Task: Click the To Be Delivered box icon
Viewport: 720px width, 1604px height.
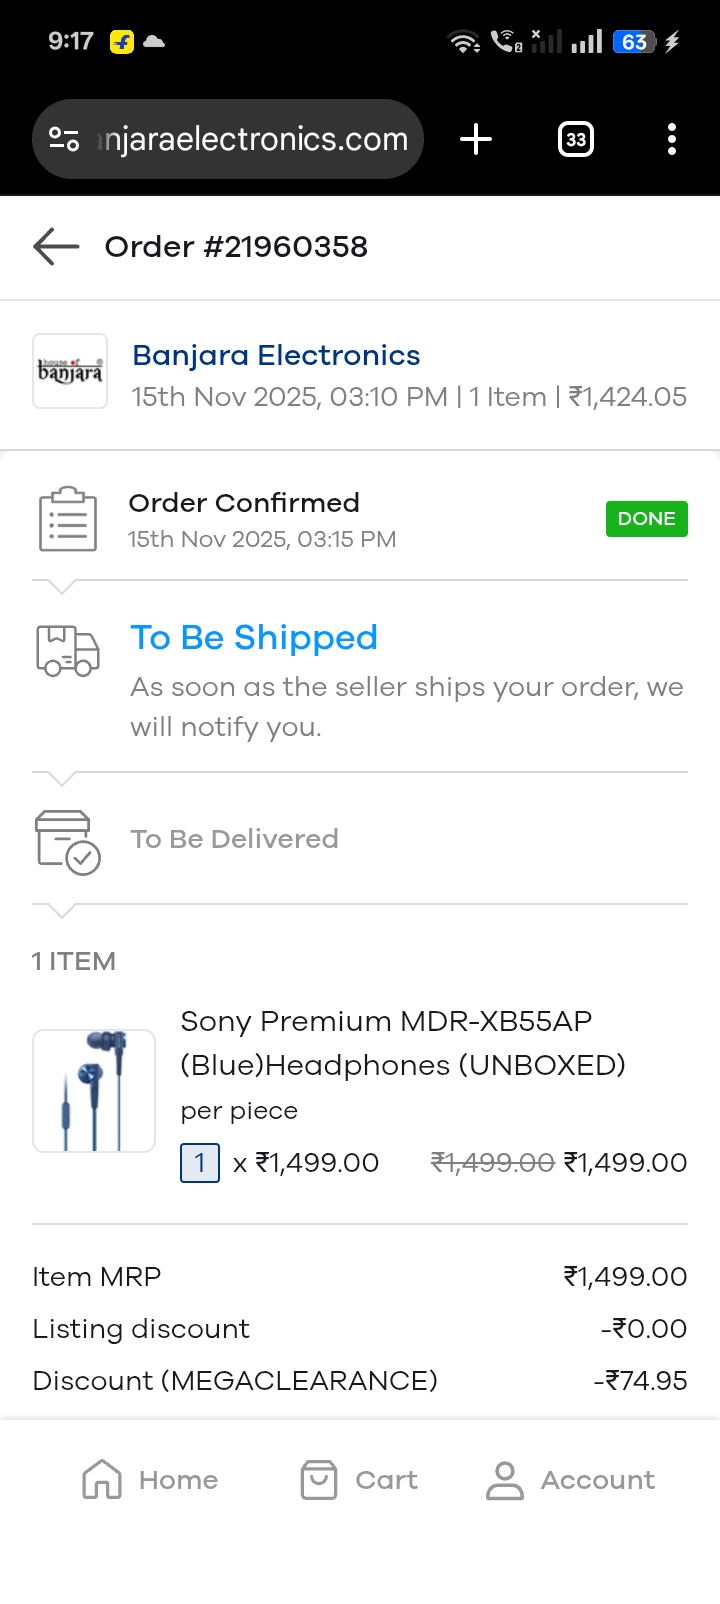Action: click(x=68, y=842)
